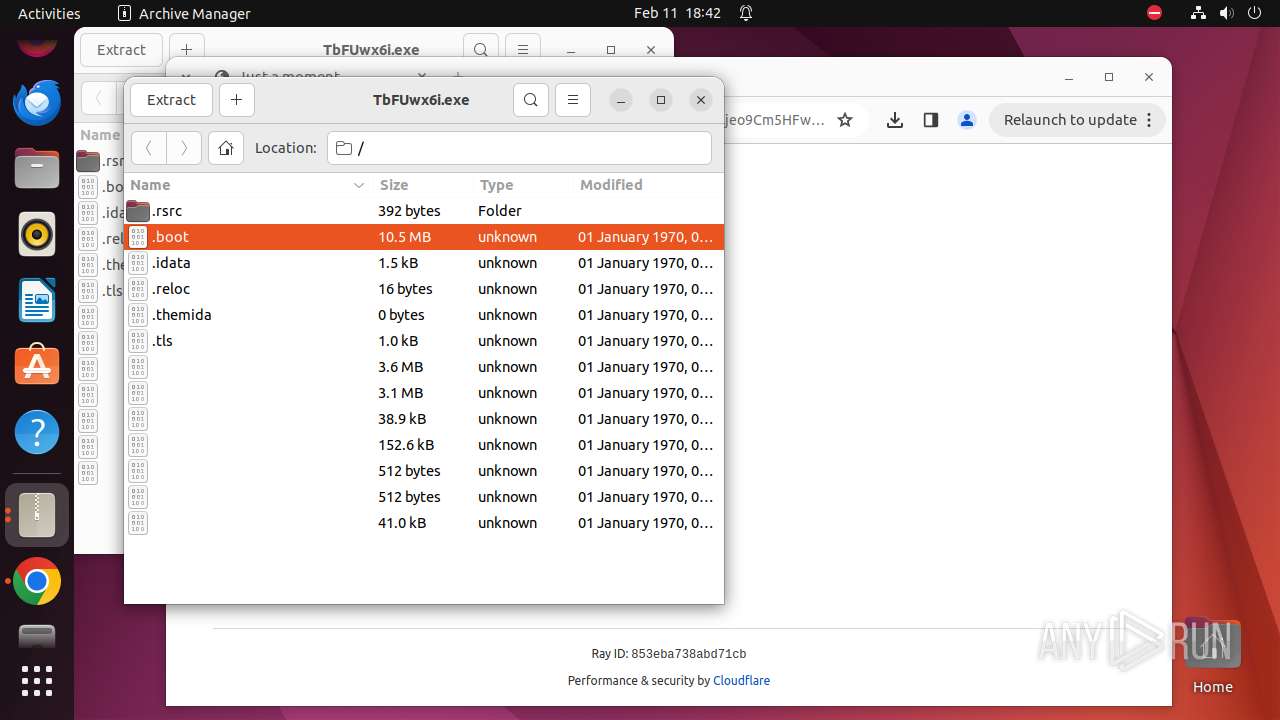1280x720 pixels.
Task: Open Help from the dock
Action: point(37,433)
